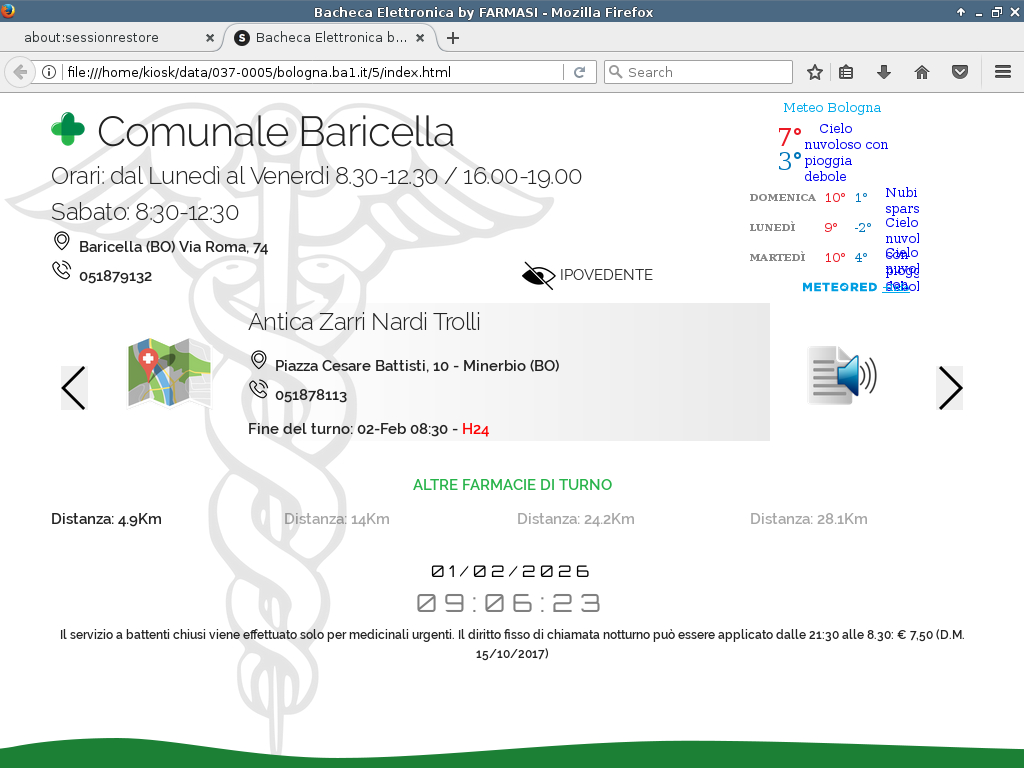
Task: Select the pharmacy at Distanza 14Km
Action: tap(336, 519)
